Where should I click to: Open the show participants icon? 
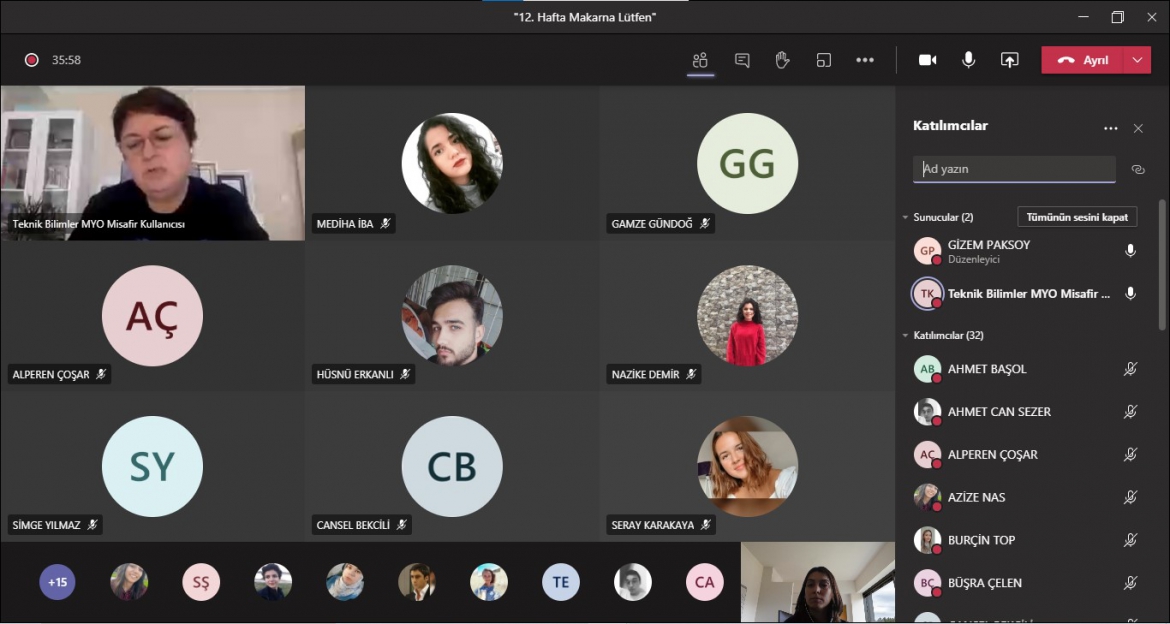(x=700, y=60)
